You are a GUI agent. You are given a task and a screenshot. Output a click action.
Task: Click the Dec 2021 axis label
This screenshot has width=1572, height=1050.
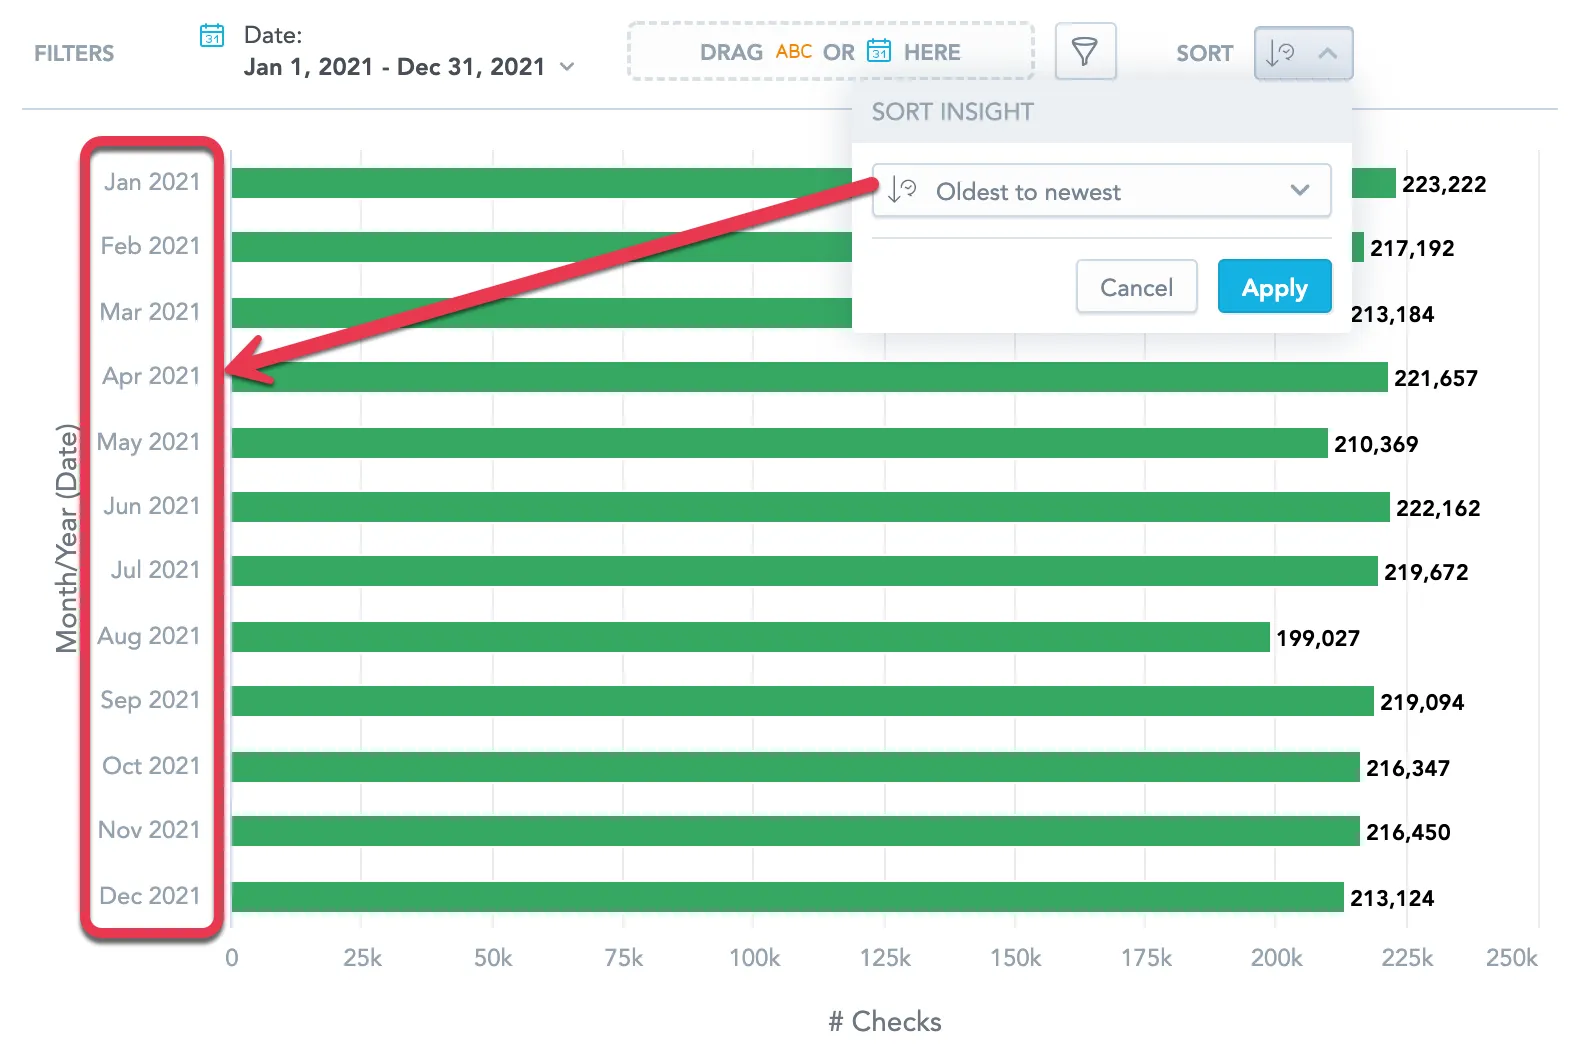tap(150, 896)
